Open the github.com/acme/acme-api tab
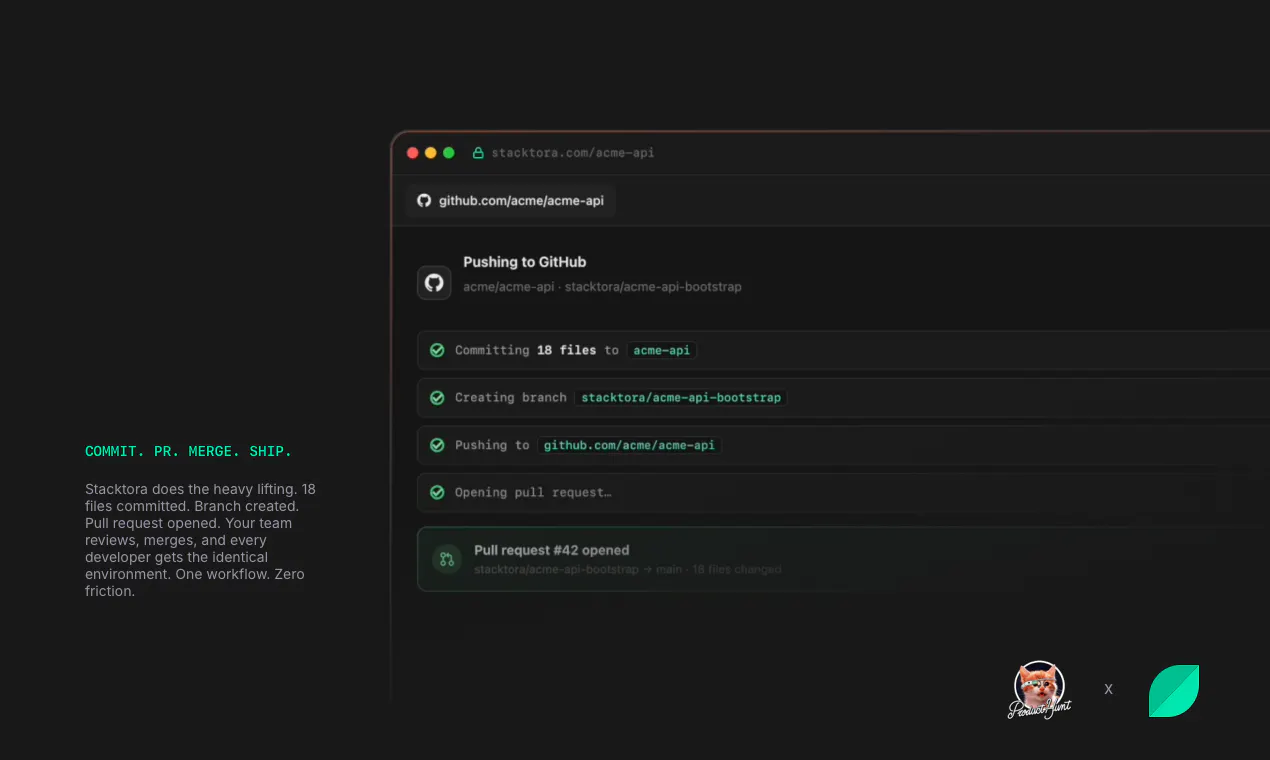This screenshot has height=760, width=1270. tap(511, 201)
